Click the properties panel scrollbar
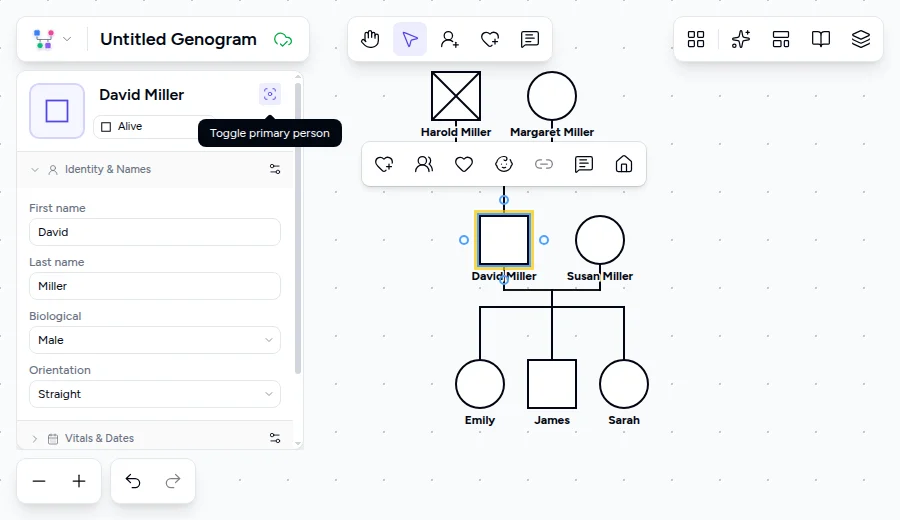The width and height of the screenshot is (900, 520). coord(297,228)
